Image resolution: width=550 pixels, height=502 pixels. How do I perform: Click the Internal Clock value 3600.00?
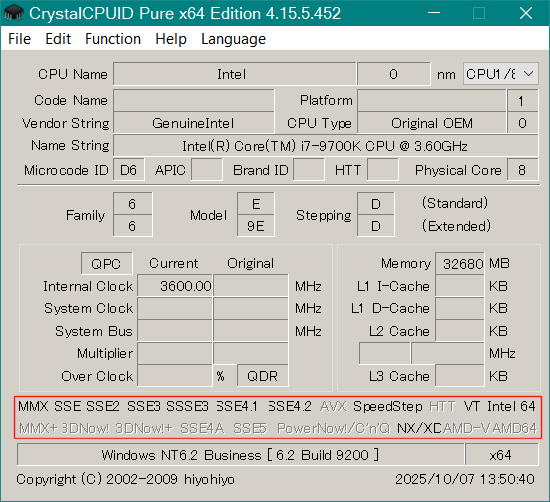pyautogui.click(x=175, y=286)
